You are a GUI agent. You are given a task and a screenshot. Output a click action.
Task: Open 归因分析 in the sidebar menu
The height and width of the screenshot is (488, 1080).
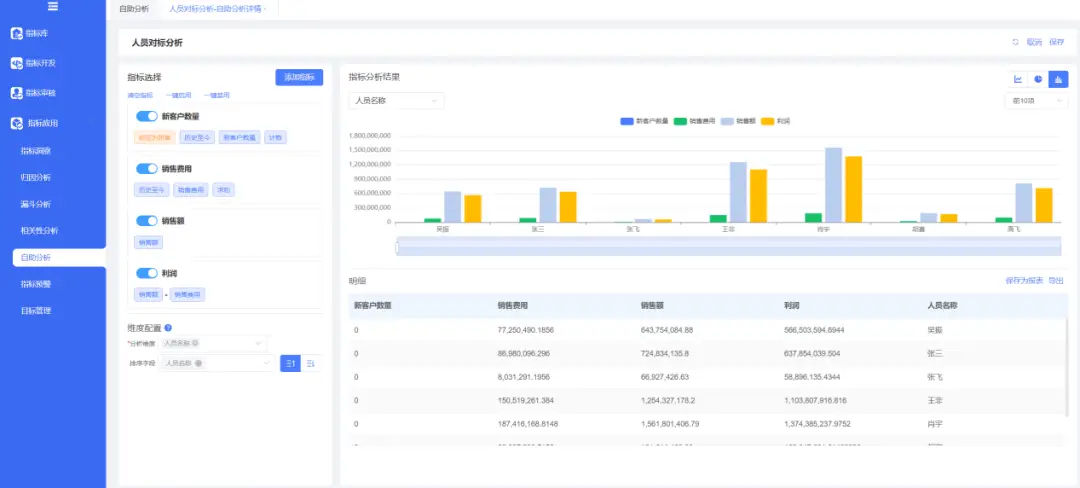tap(36, 178)
